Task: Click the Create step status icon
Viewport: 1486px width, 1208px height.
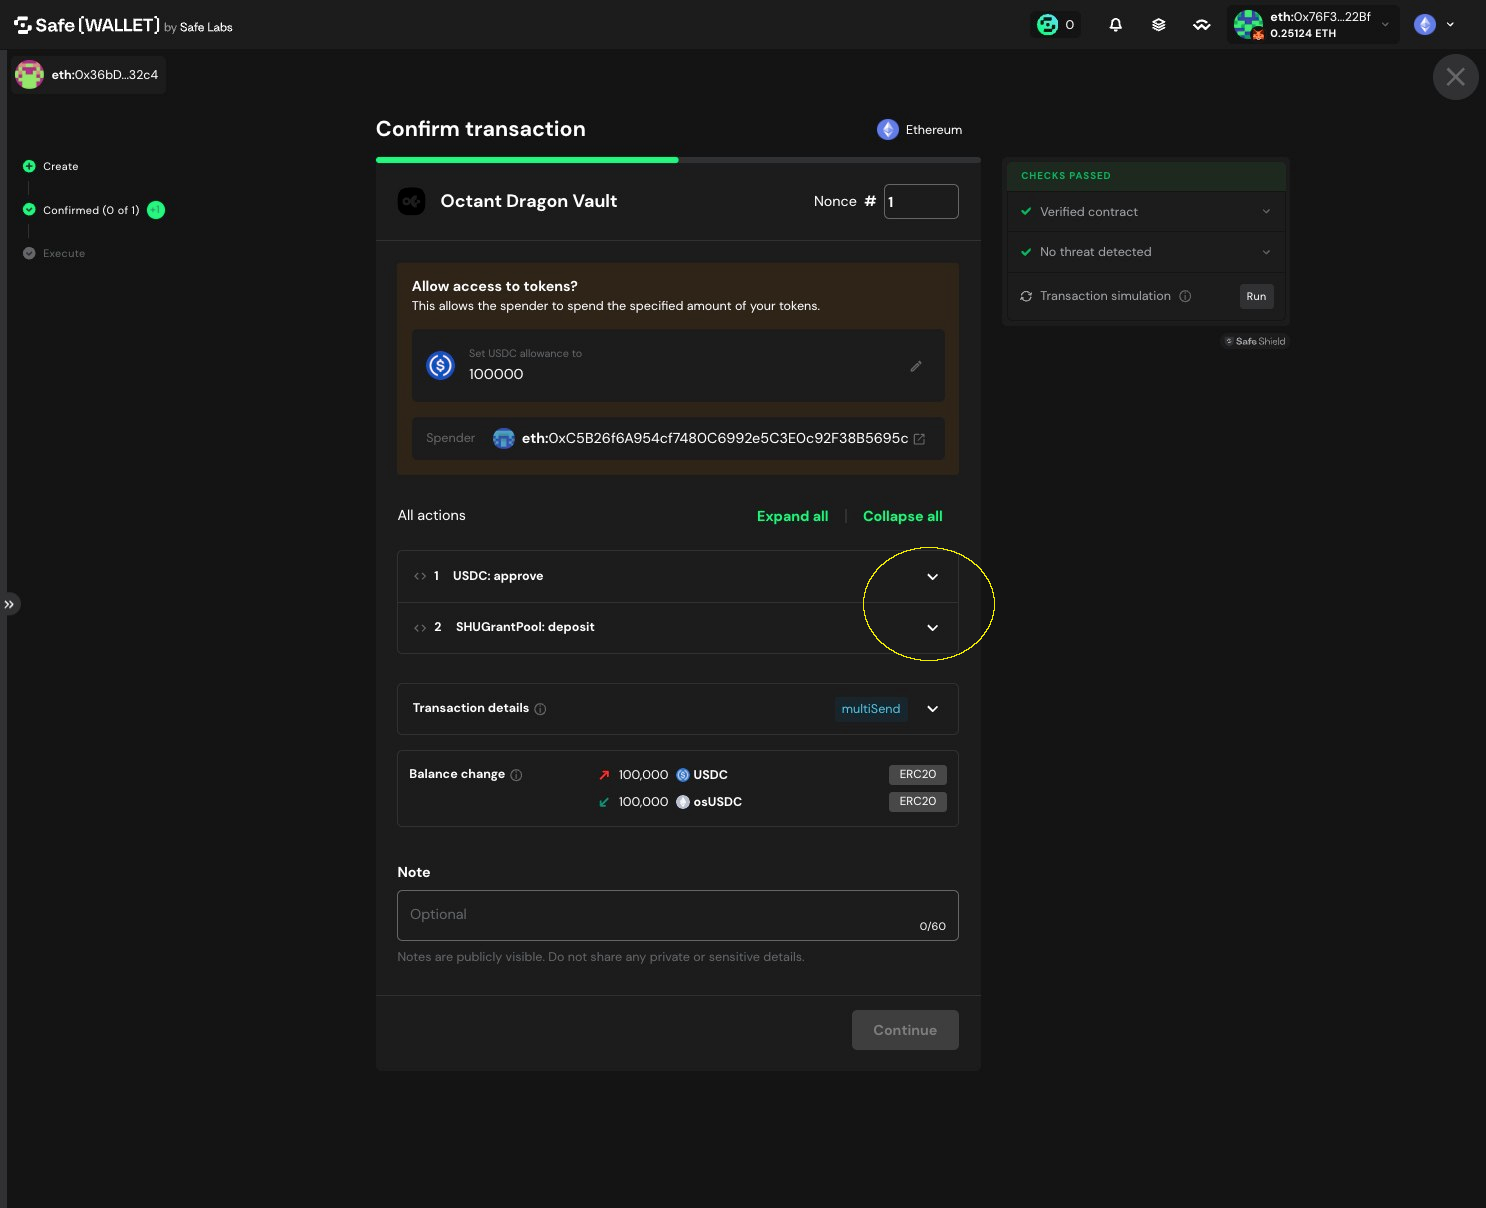Action: tap(29, 166)
